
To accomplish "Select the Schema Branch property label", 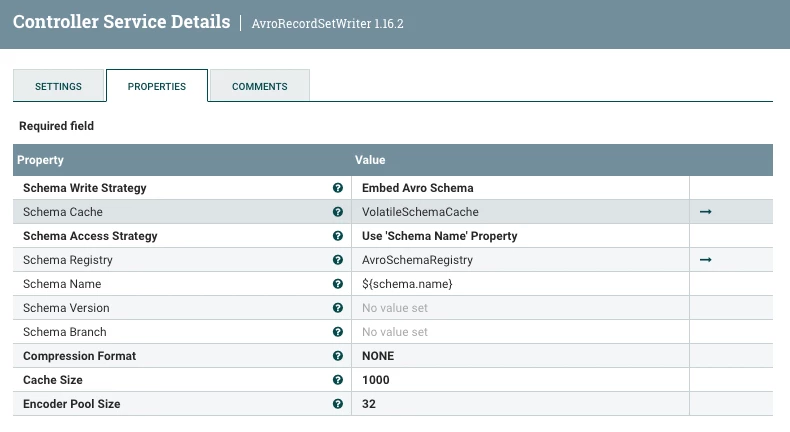I will coord(65,332).
